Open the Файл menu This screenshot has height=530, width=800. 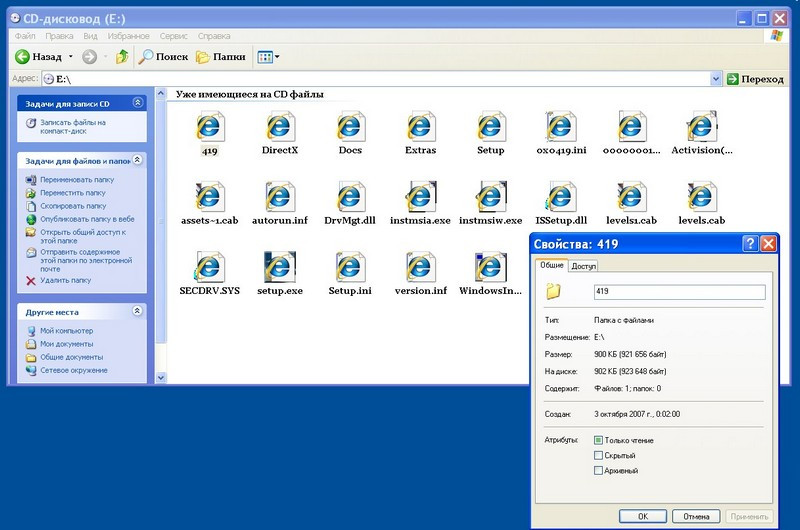click(x=25, y=36)
